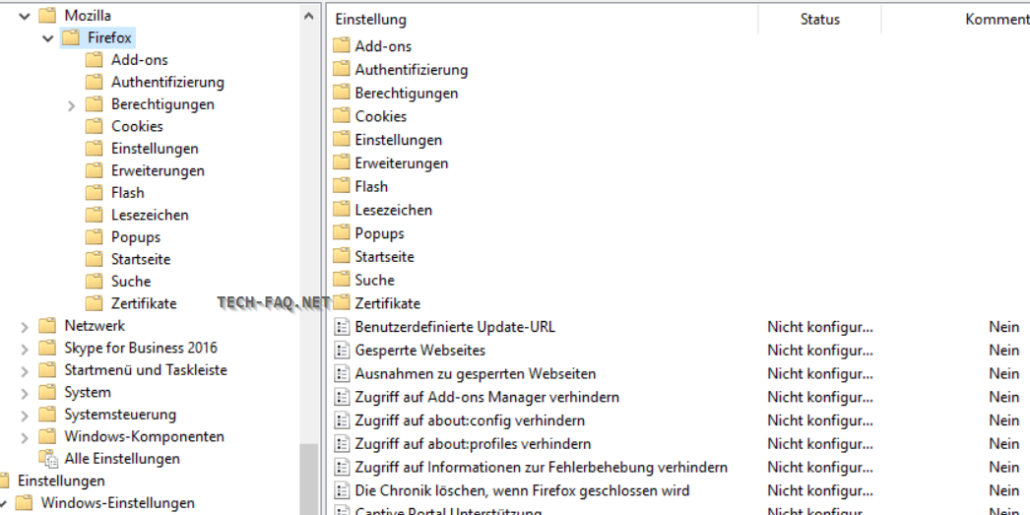Open Lesezeichen folder icon in tree

click(x=95, y=215)
